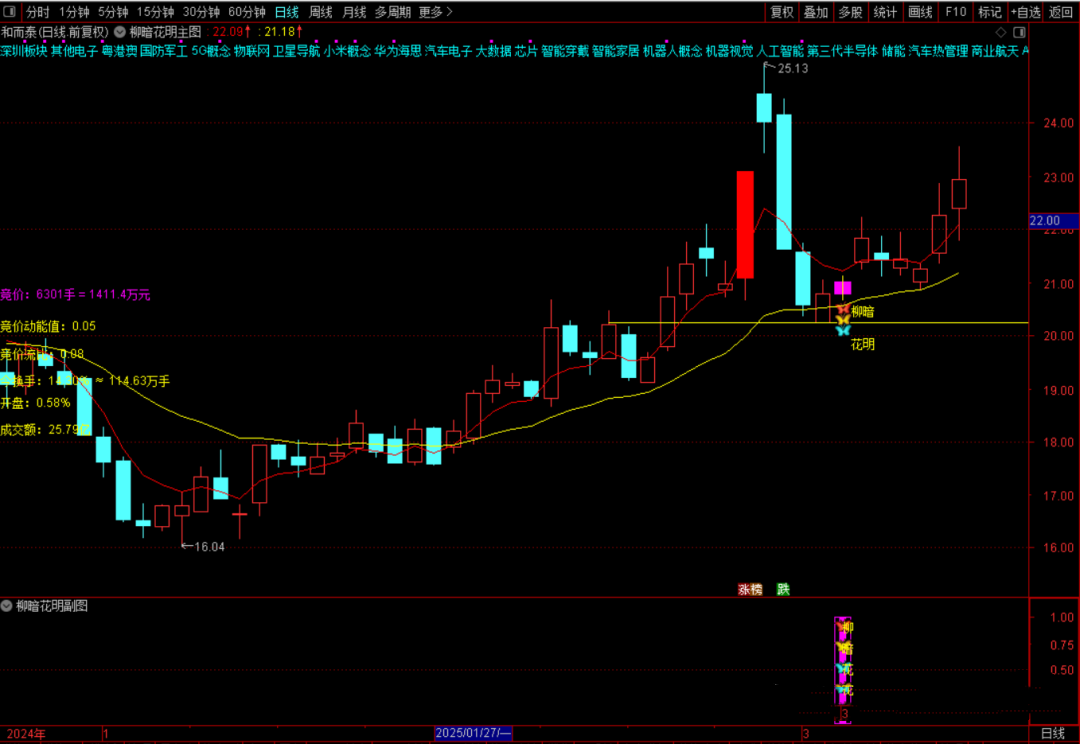The height and width of the screenshot is (744, 1080).
Task: Switch to the 周线 weekly tab
Action: click(x=321, y=12)
